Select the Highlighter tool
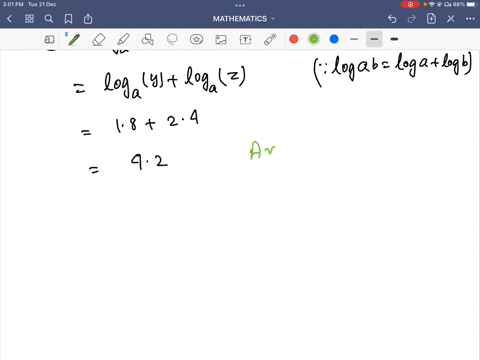Image resolution: width=480 pixels, height=360 pixels. pyautogui.click(x=123, y=39)
